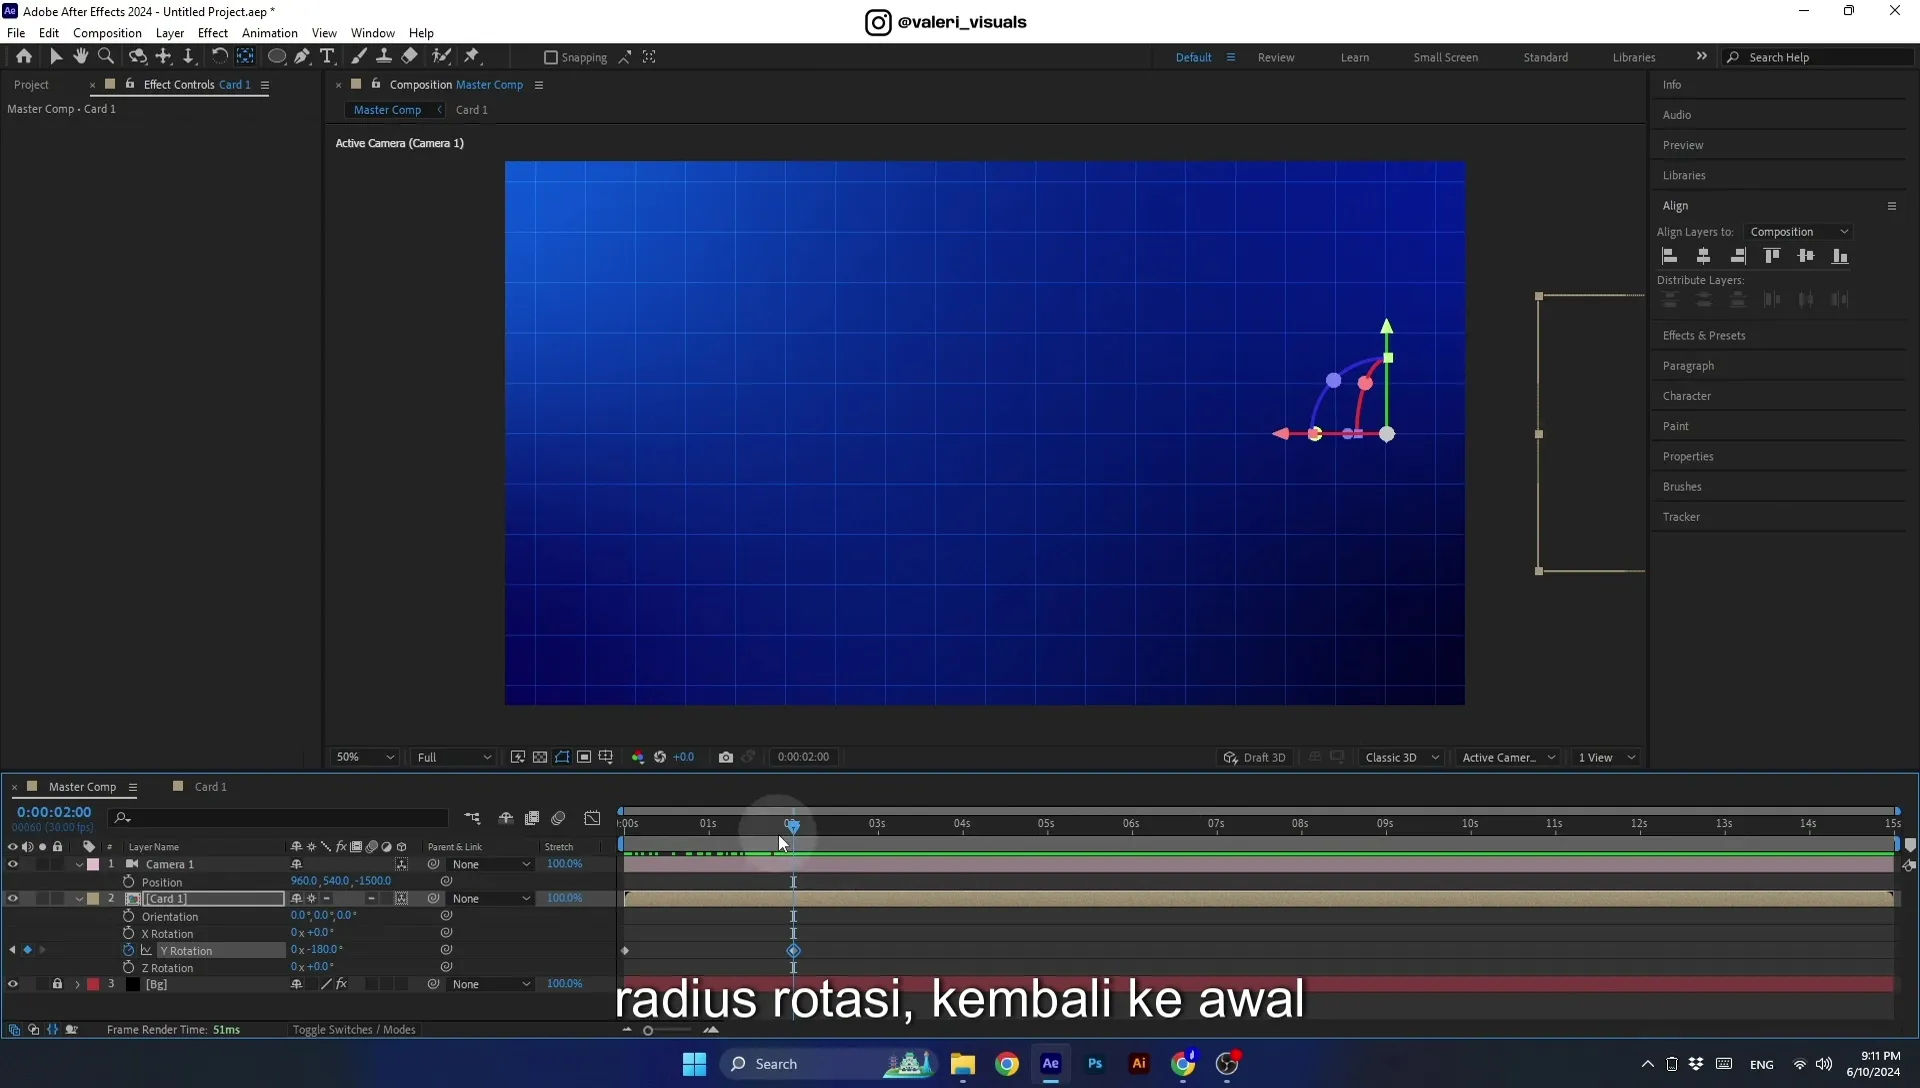Select the Home icon in toolbar
The width and height of the screenshot is (1920, 1088).
(x=24, y=57)
